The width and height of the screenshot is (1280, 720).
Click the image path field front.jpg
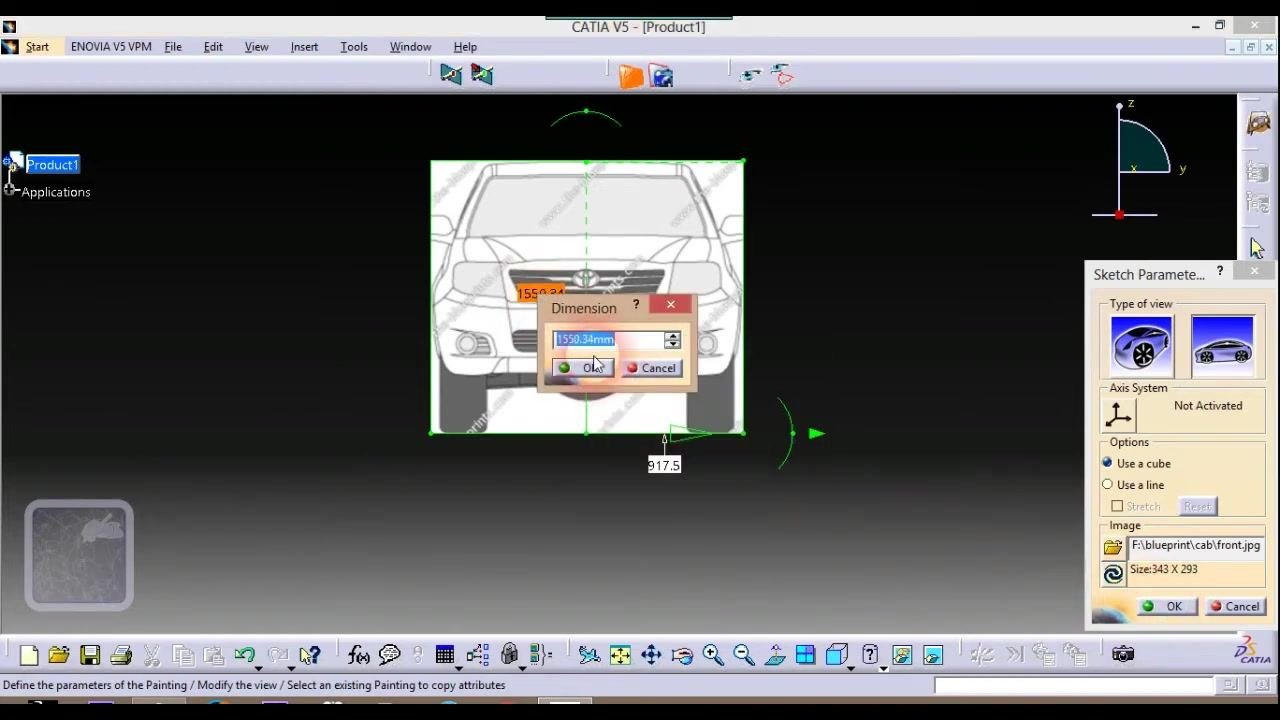point(1196,546)
